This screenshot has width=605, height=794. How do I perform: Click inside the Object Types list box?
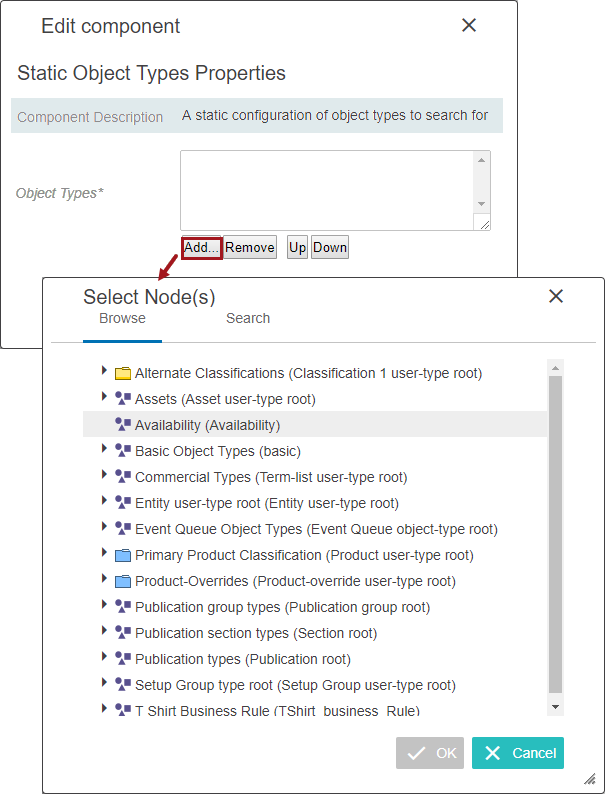coord(325,190)
